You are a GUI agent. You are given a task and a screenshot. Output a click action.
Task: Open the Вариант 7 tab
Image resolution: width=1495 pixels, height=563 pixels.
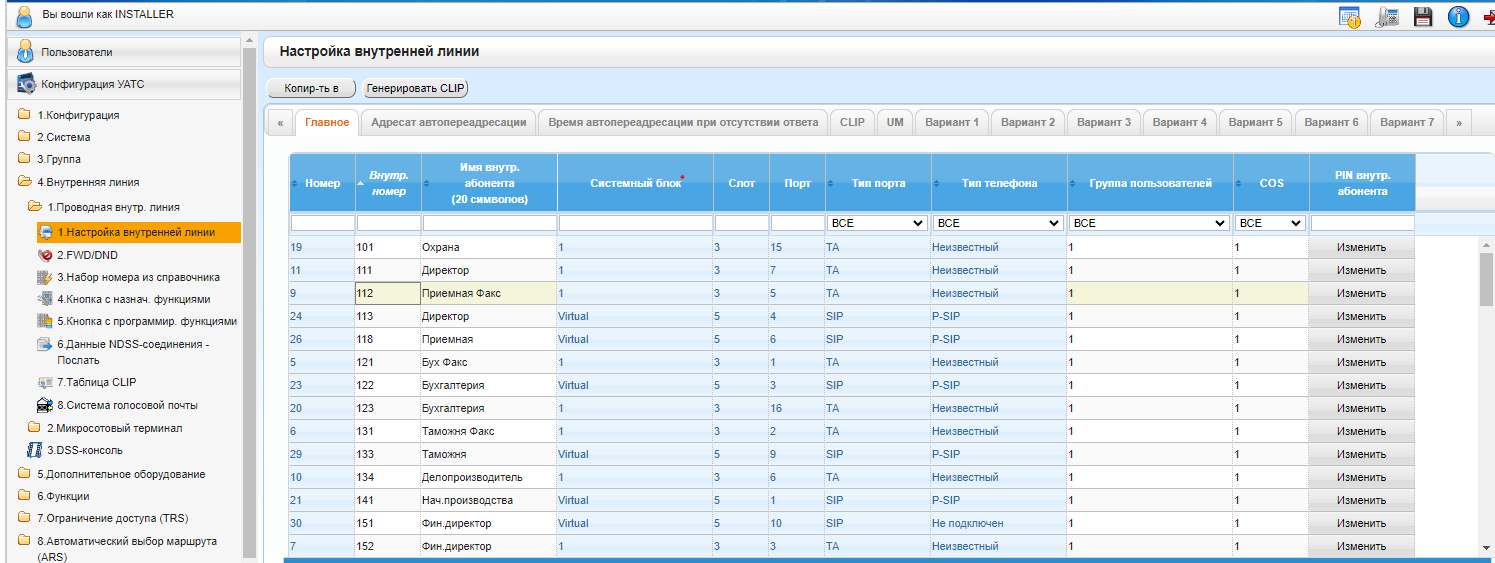(x=1407, y=122)
